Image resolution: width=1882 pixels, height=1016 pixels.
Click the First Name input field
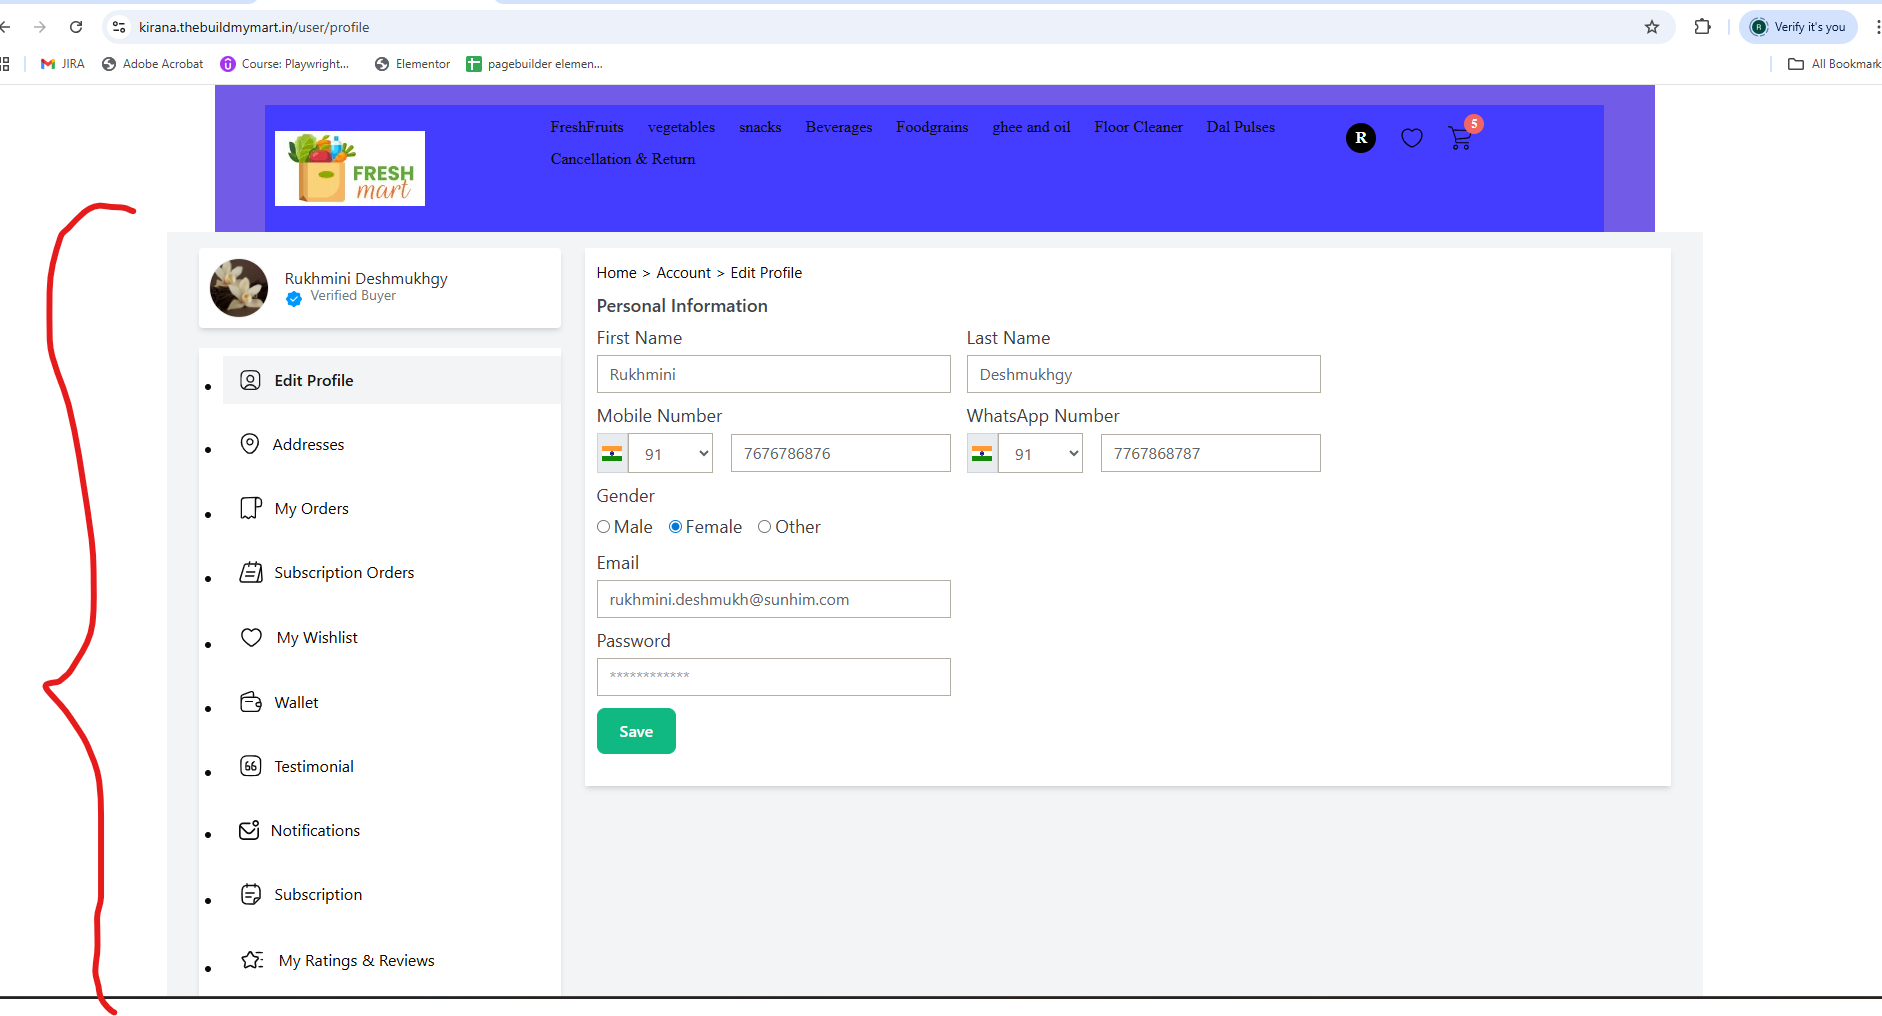click(774, 374)
